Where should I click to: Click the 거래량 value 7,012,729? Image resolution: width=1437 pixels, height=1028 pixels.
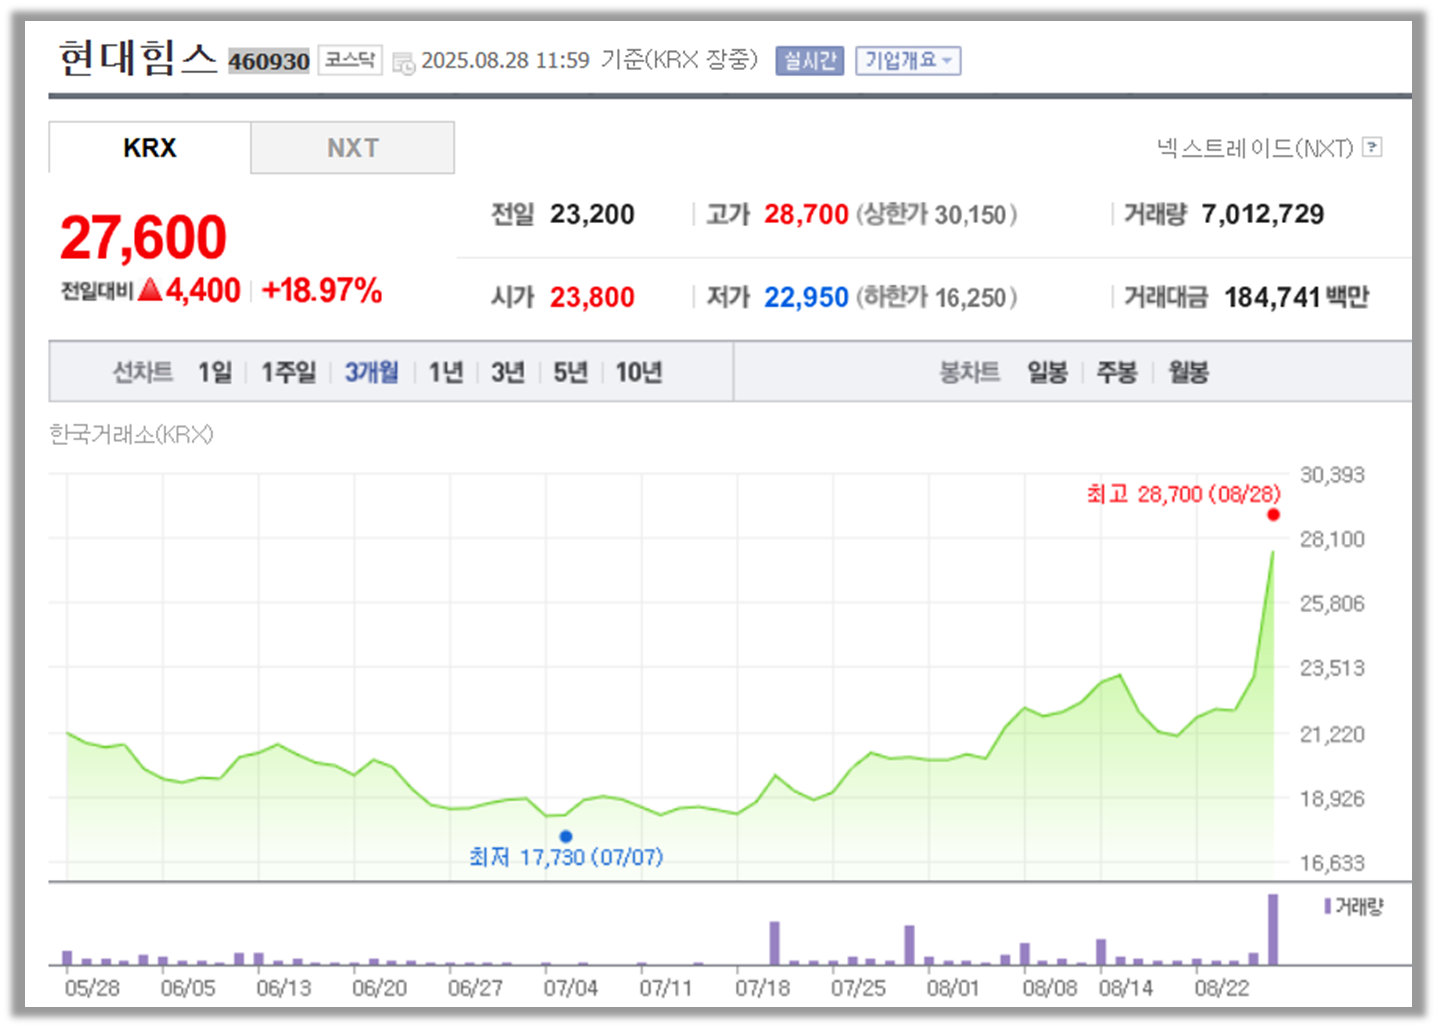pyautogui.click(x=1263, y=214)
